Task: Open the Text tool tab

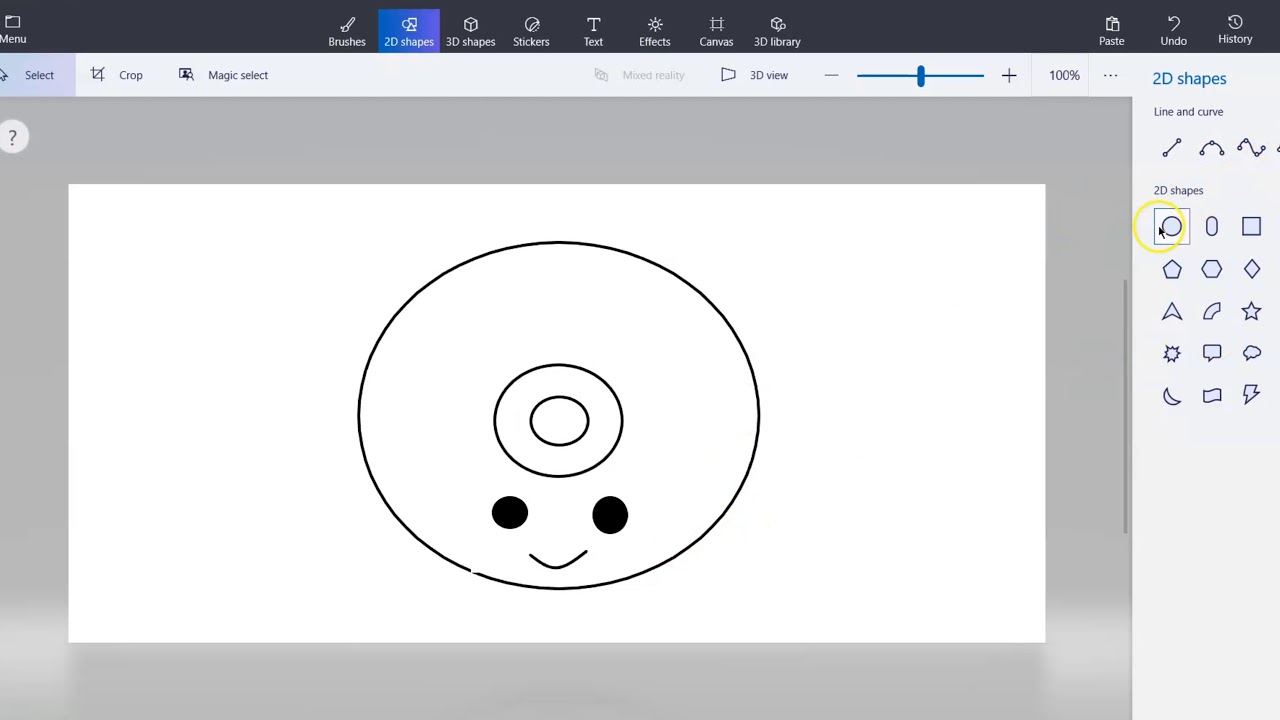Action: (x=593, y=31)
